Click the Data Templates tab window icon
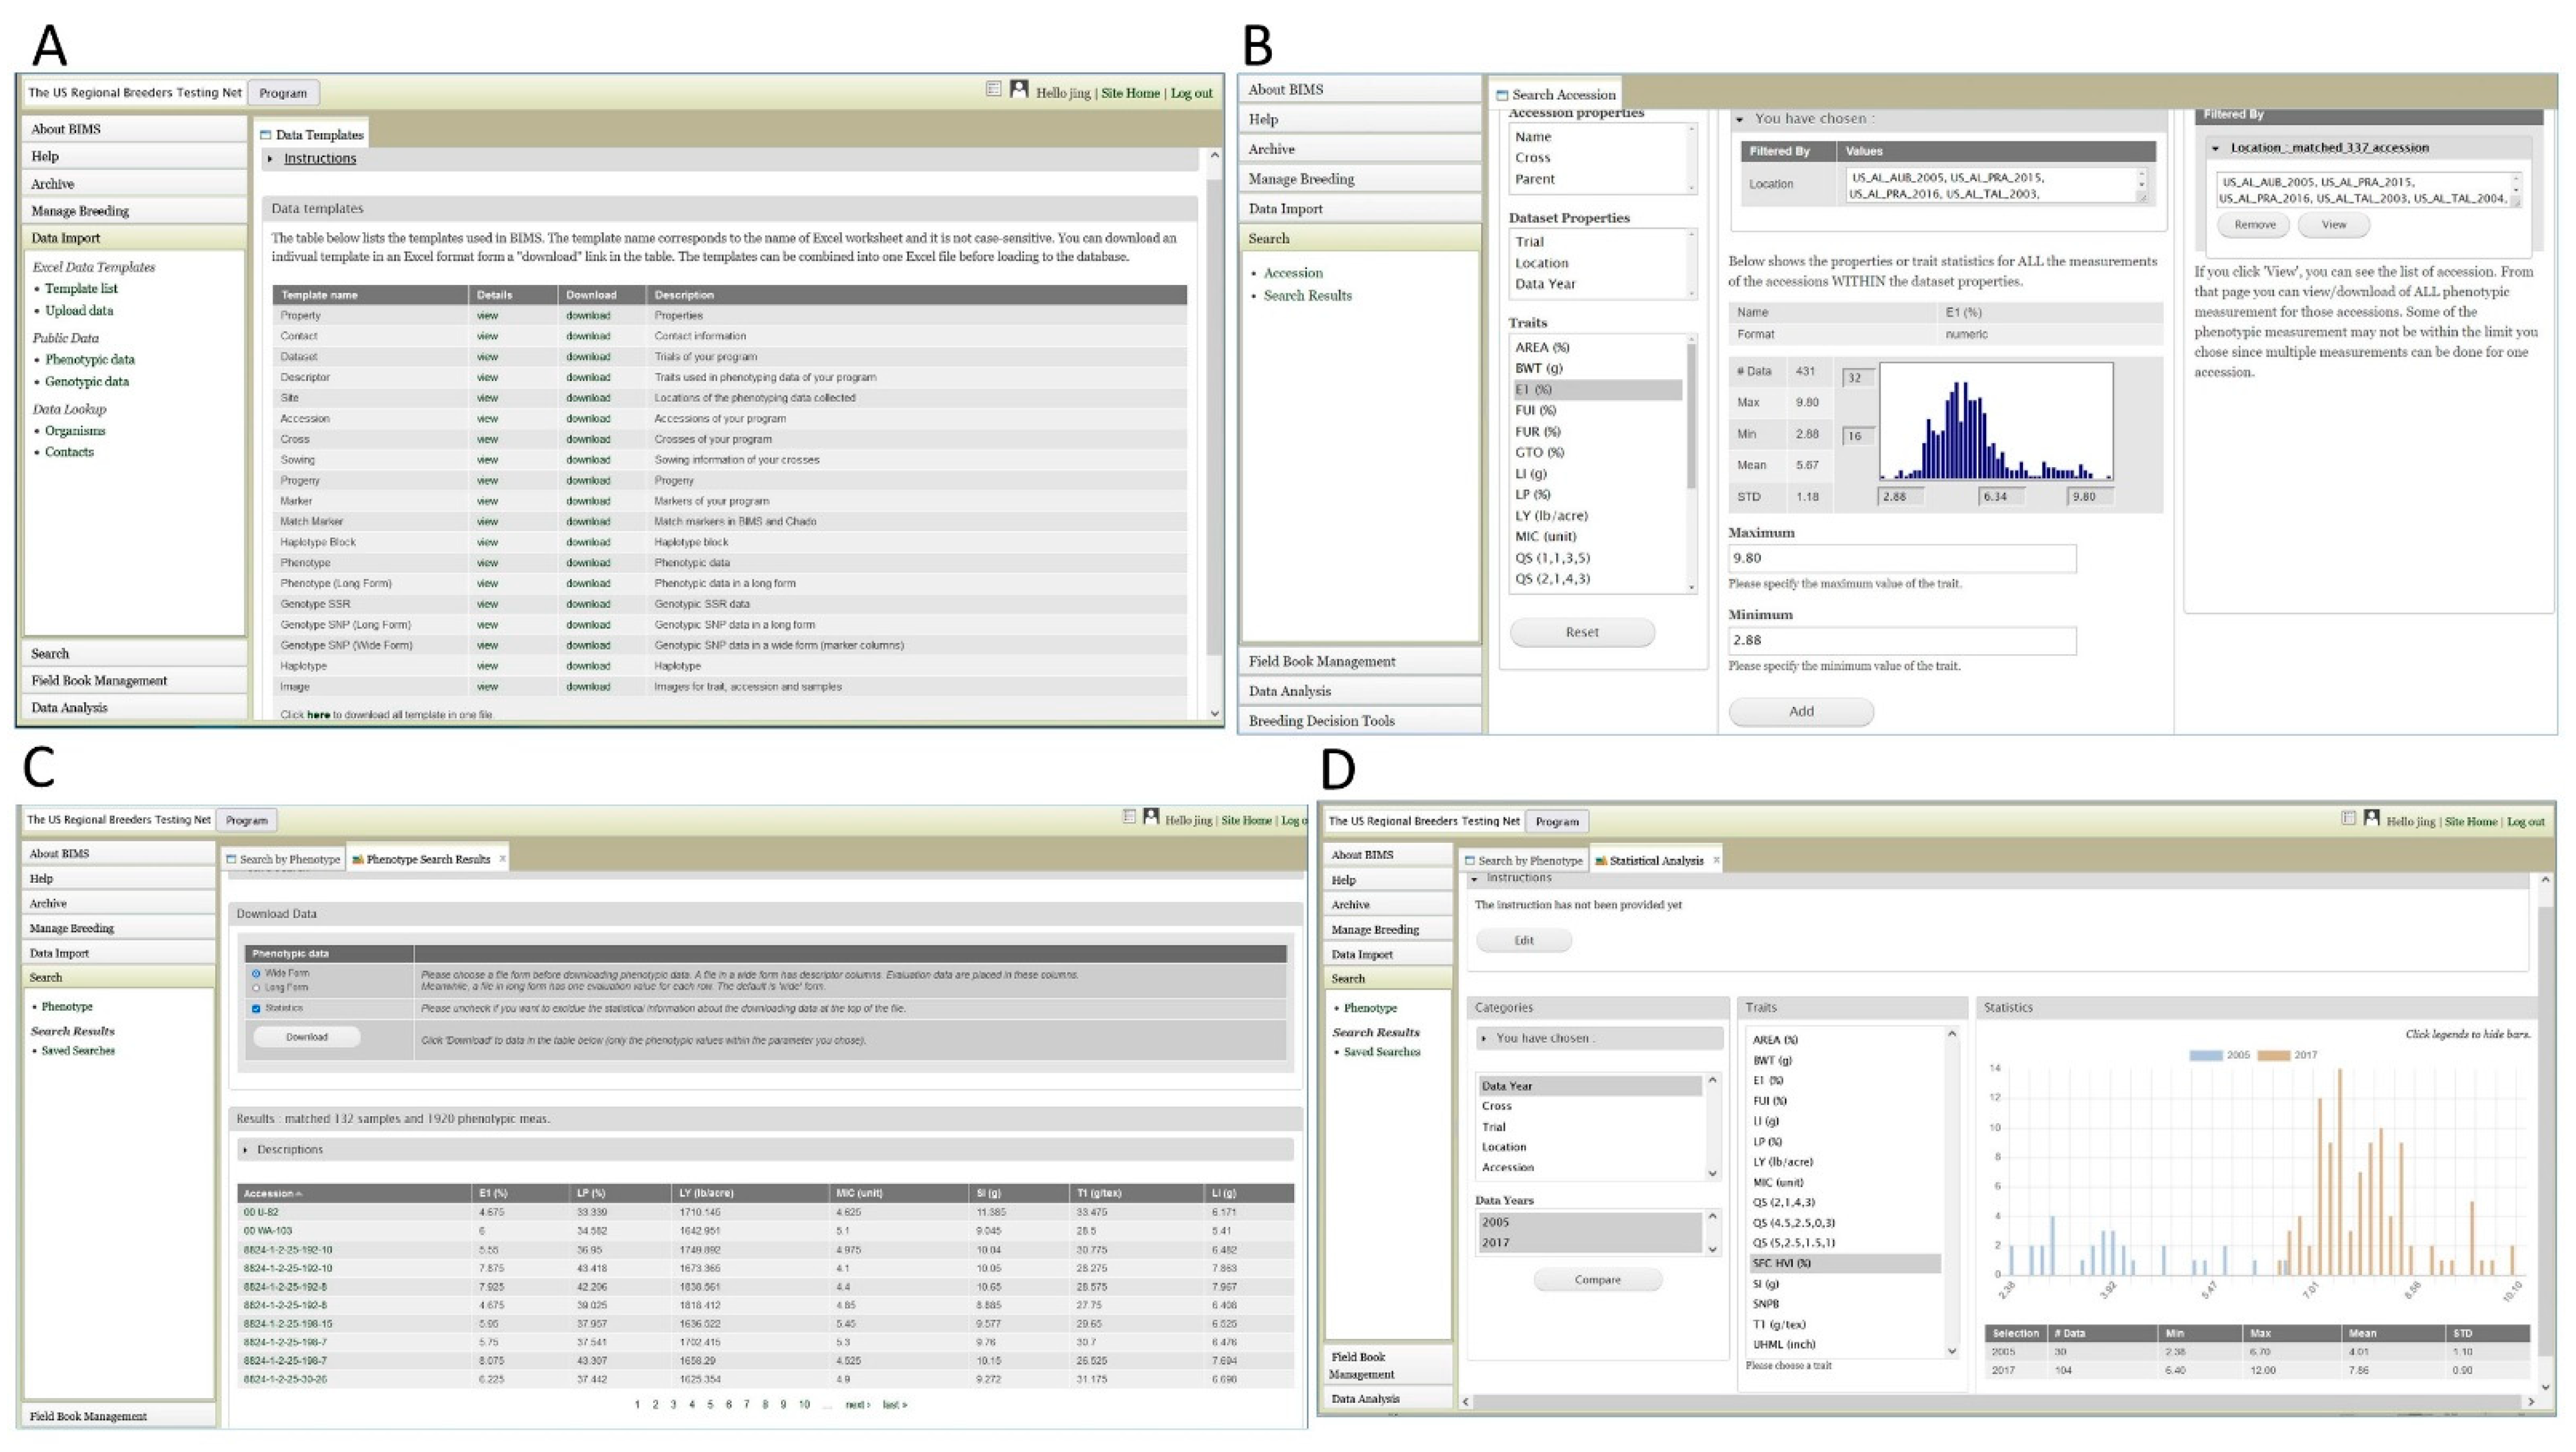 pos(266,135)
